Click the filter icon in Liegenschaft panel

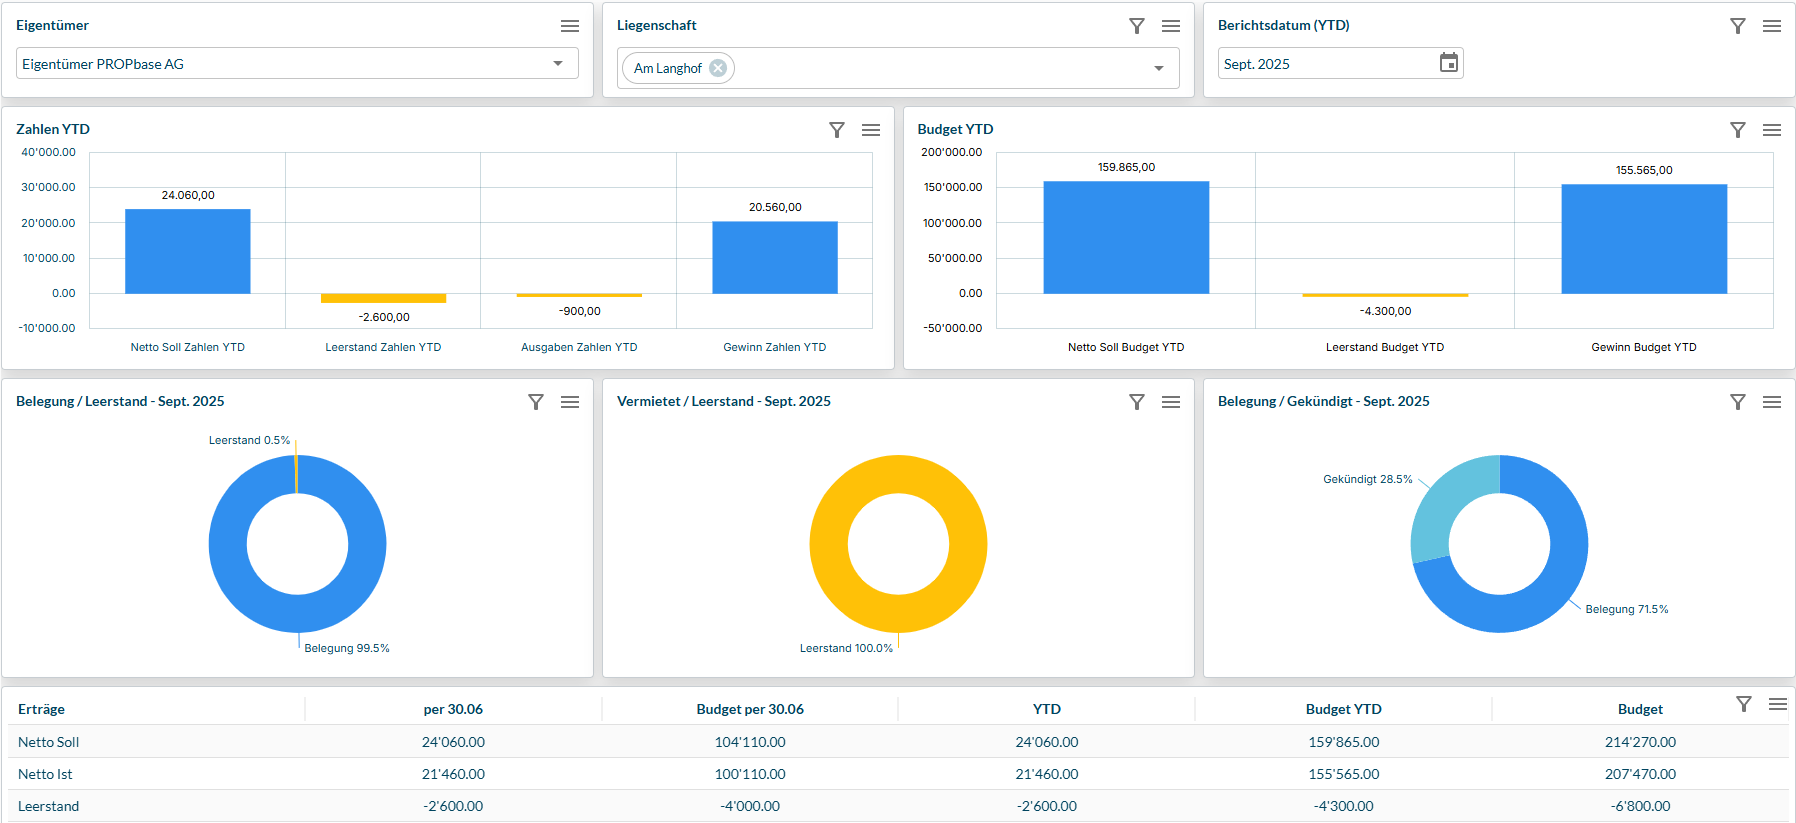point(1137,26)
